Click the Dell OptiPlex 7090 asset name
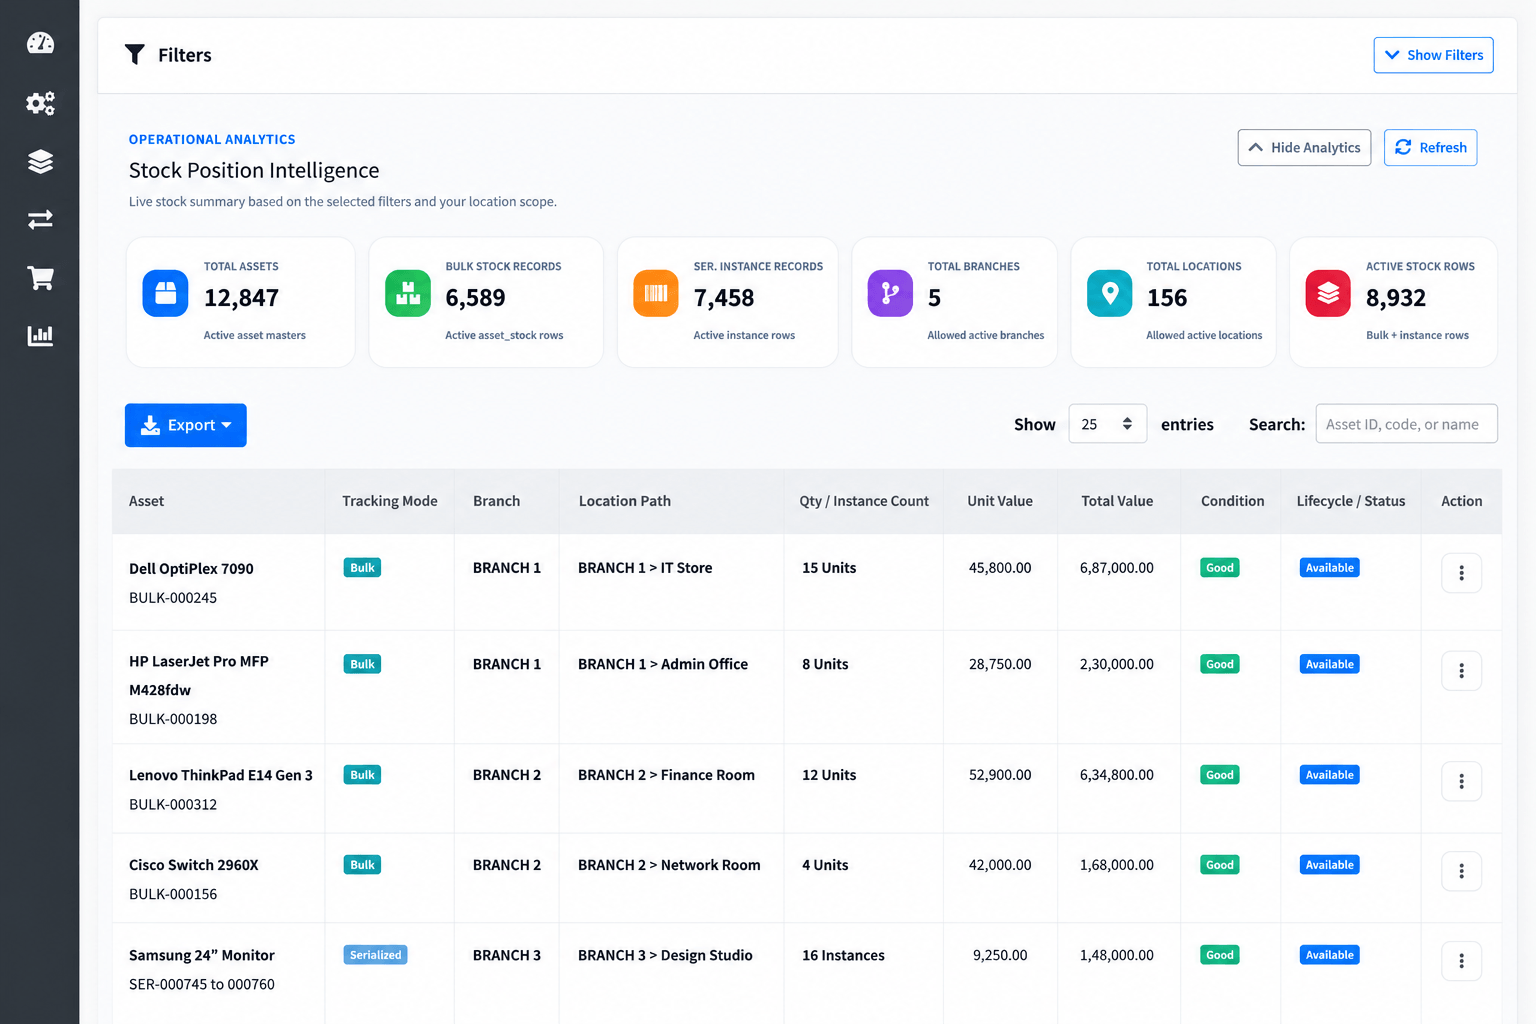 pos(191,569)
